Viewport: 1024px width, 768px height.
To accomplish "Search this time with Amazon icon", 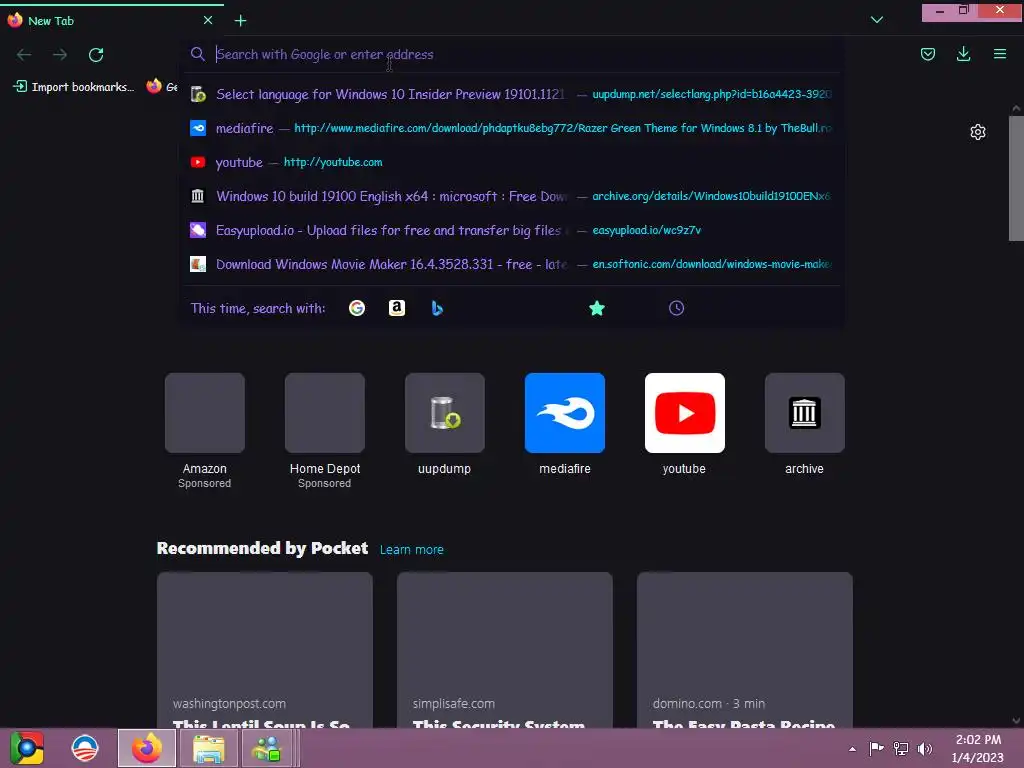I will (396, 308).
